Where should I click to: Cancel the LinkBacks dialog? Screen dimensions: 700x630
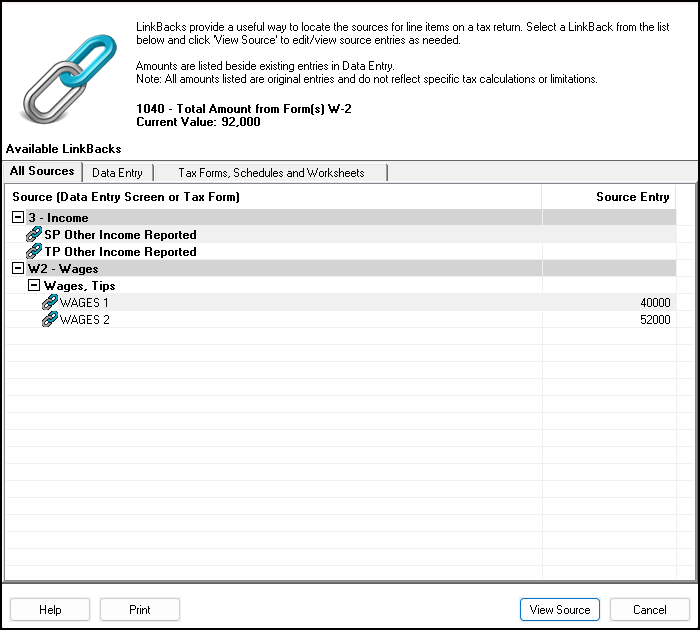click(x=649, y=609)
